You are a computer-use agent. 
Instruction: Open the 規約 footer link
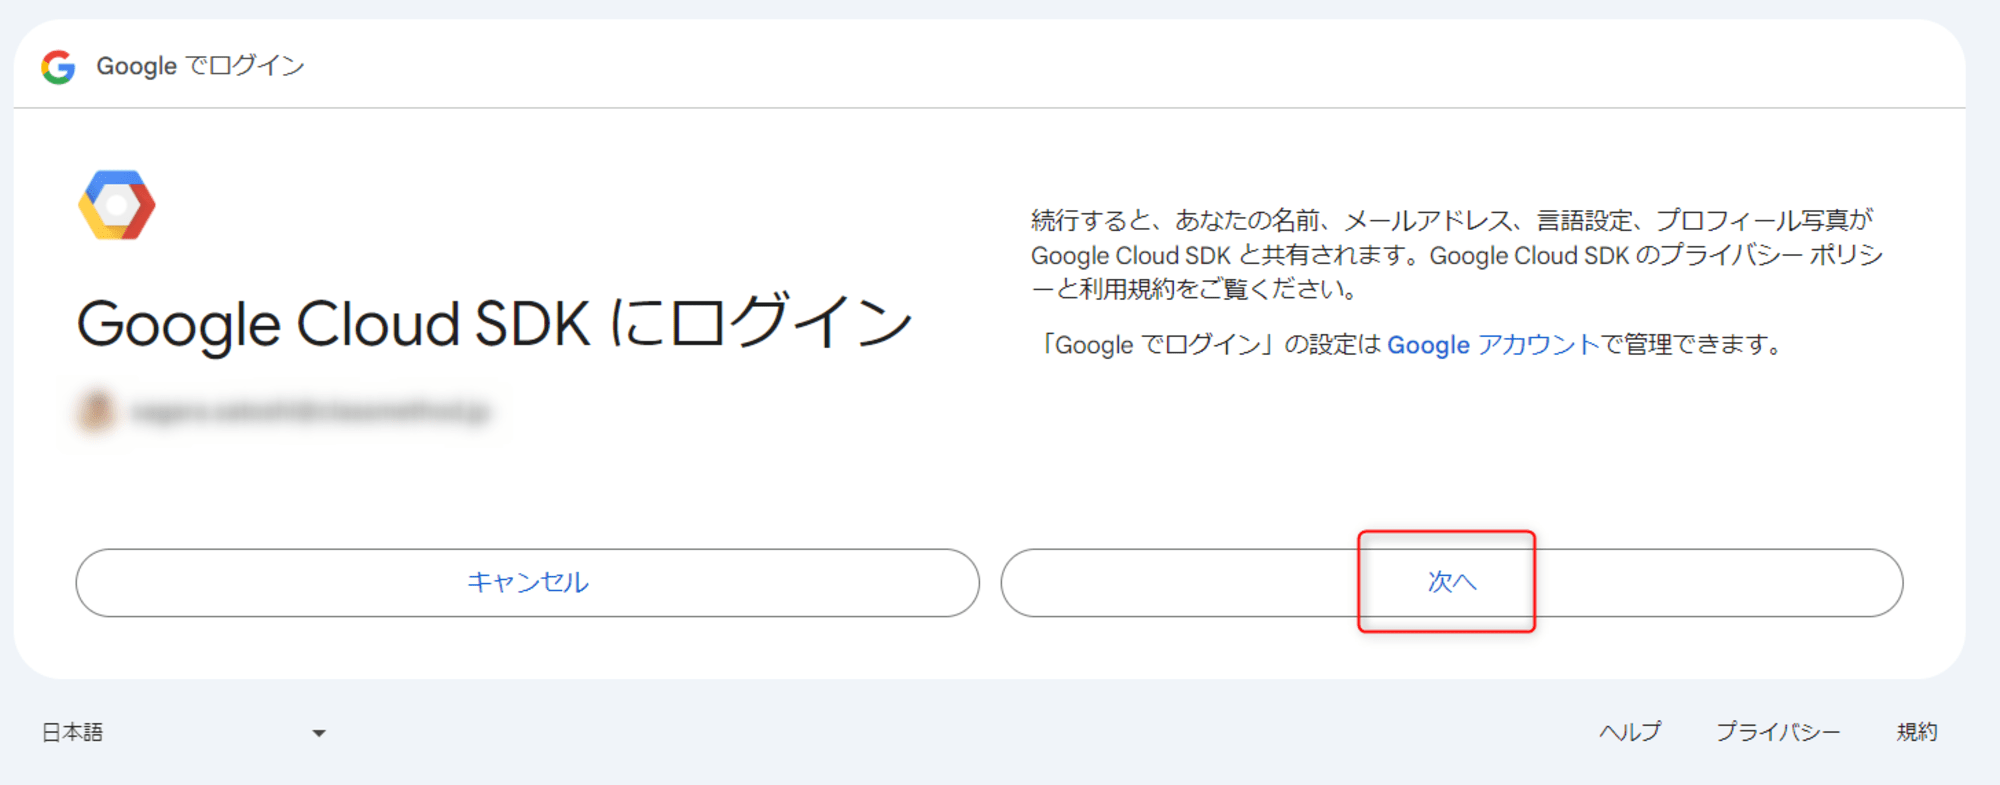[x=1917, y=732]
